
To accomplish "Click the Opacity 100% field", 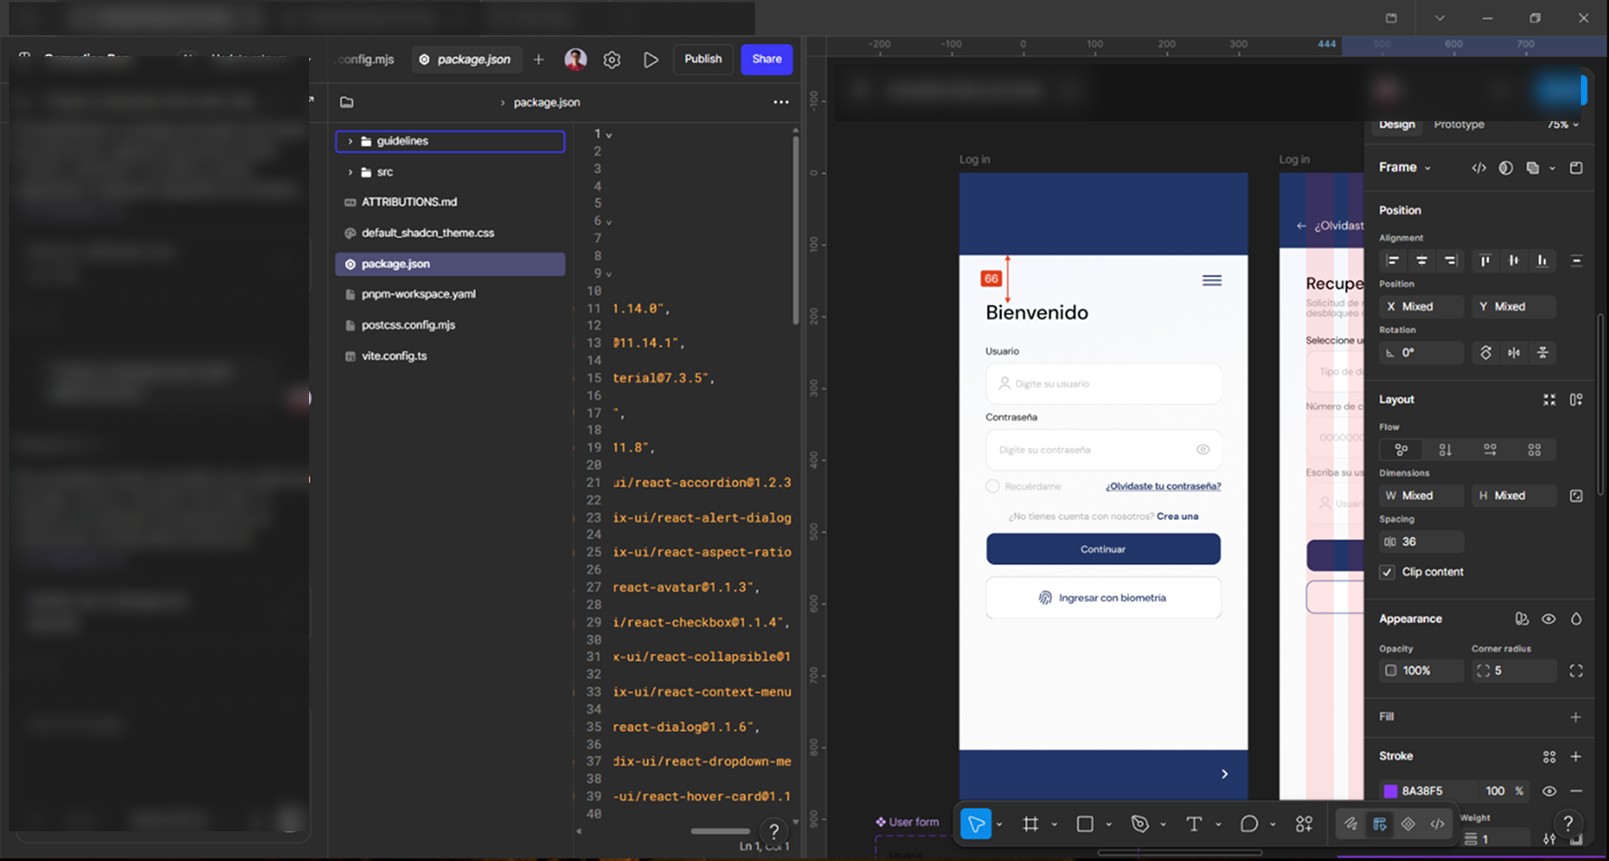I will [x=1421, y=671].
